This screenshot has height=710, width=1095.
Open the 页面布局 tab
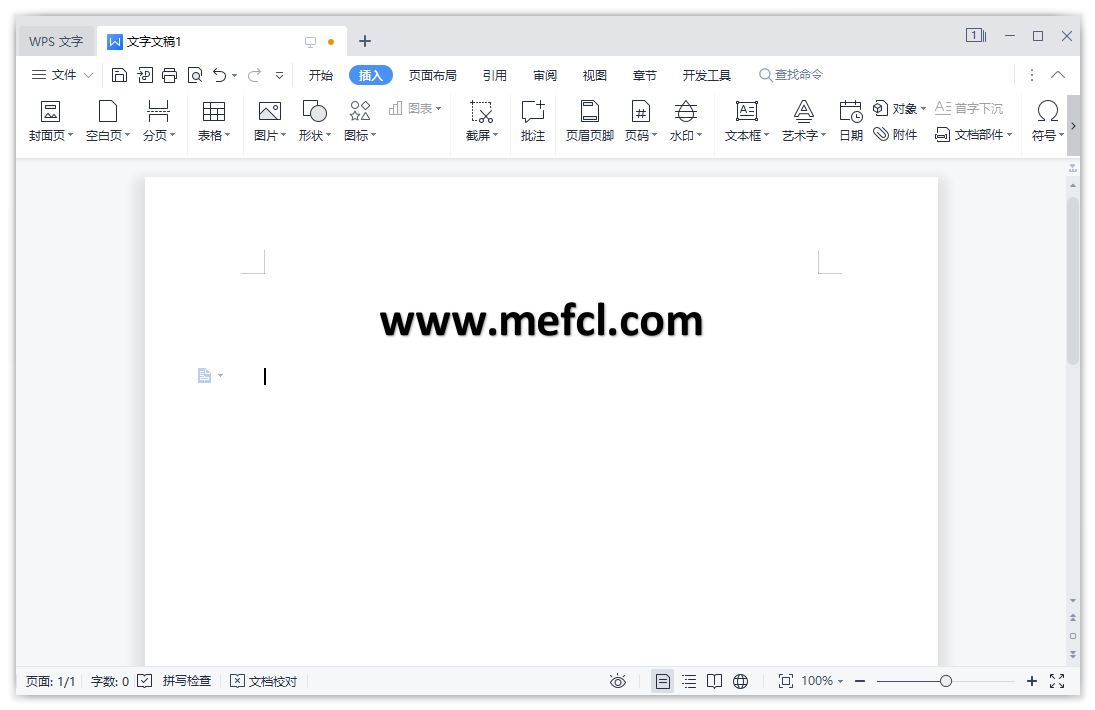click(433, 75)
